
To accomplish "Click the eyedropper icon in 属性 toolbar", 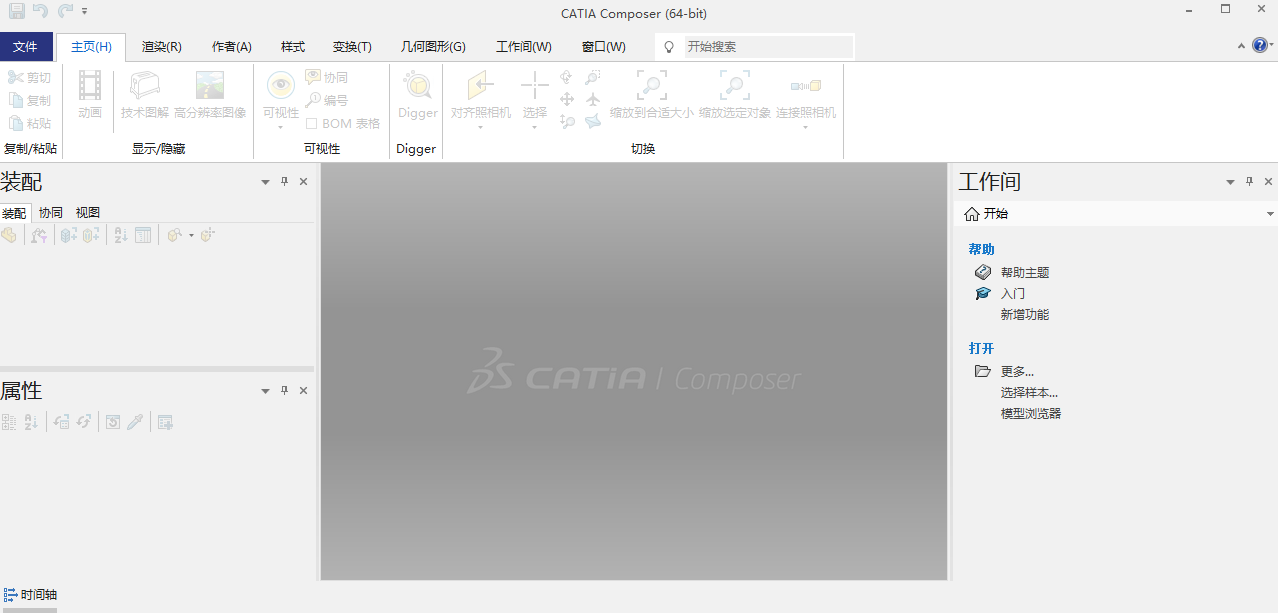I will pyautogui.click(x=135, y=422).
